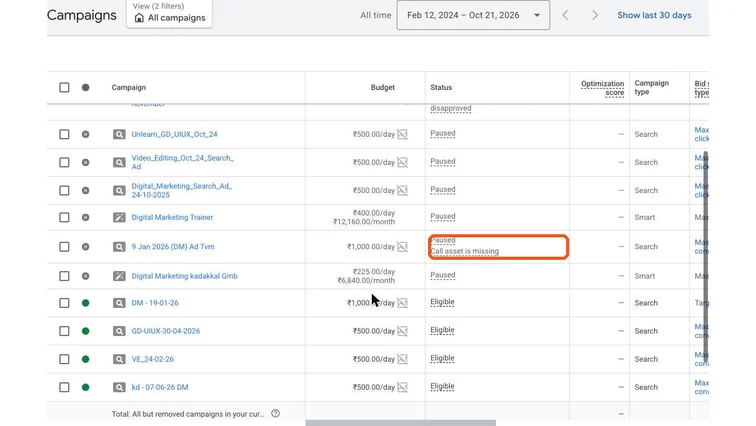
Task: Open the Digital Marketing Trainer campaign
Action: pos(172,217)
